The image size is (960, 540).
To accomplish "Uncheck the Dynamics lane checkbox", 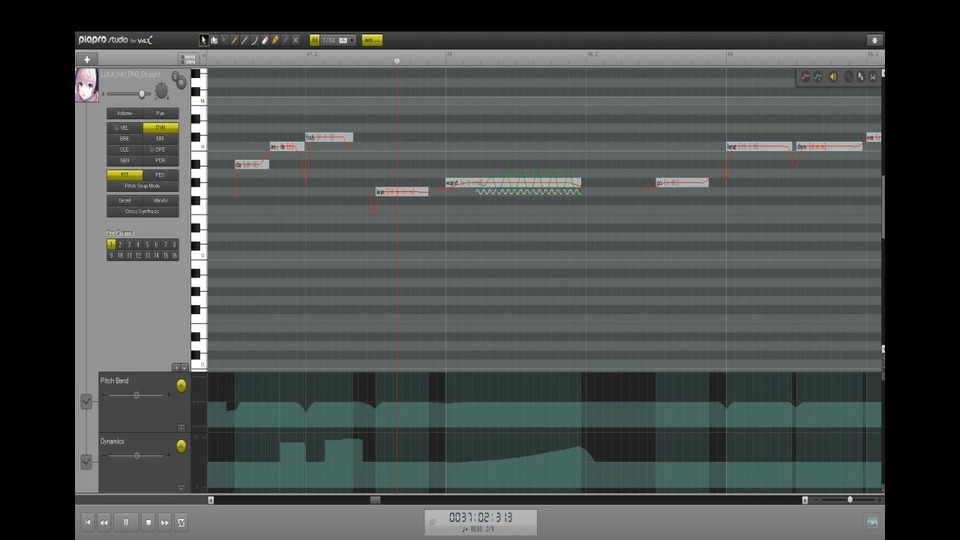I will coord(86,462).
